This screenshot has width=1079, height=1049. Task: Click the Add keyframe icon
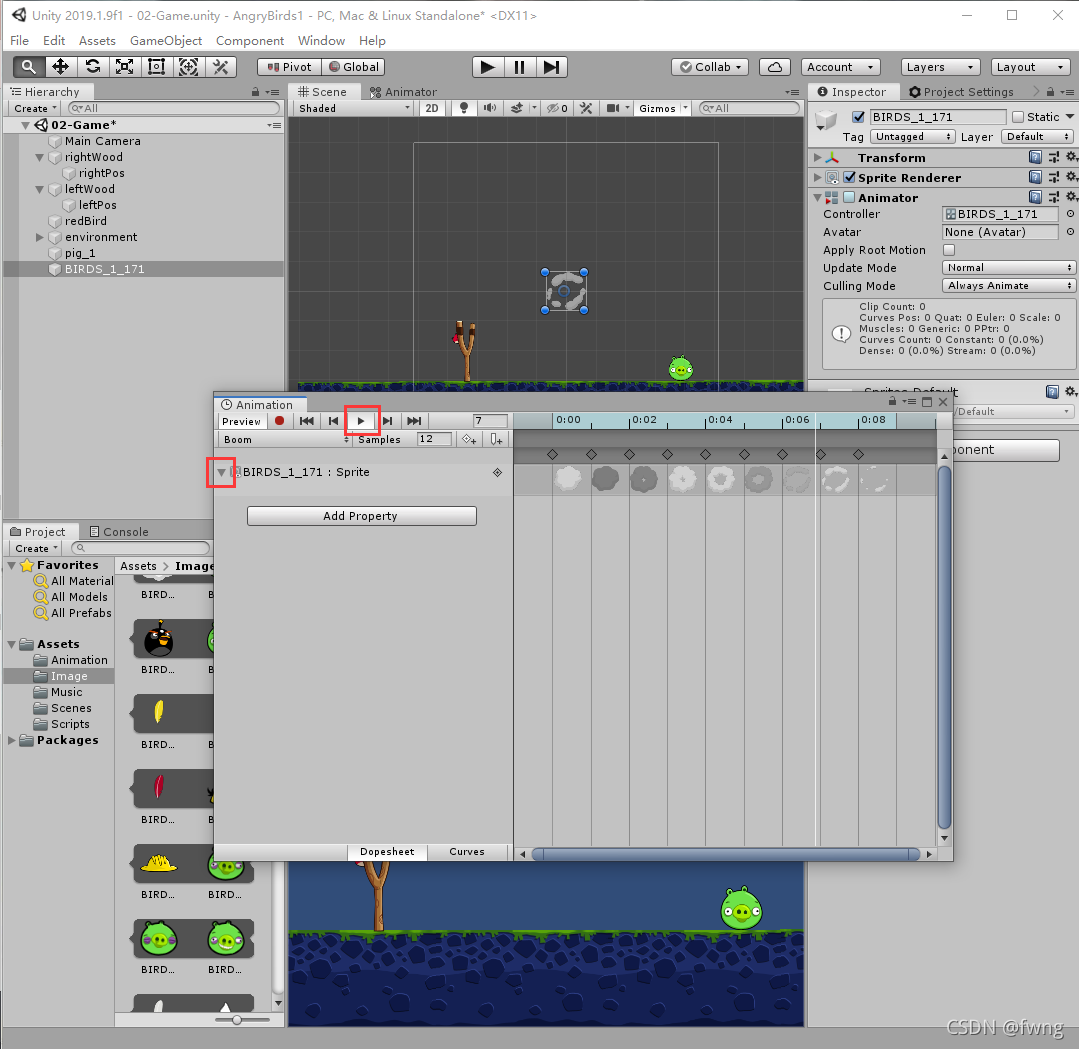tap(469, 439)
